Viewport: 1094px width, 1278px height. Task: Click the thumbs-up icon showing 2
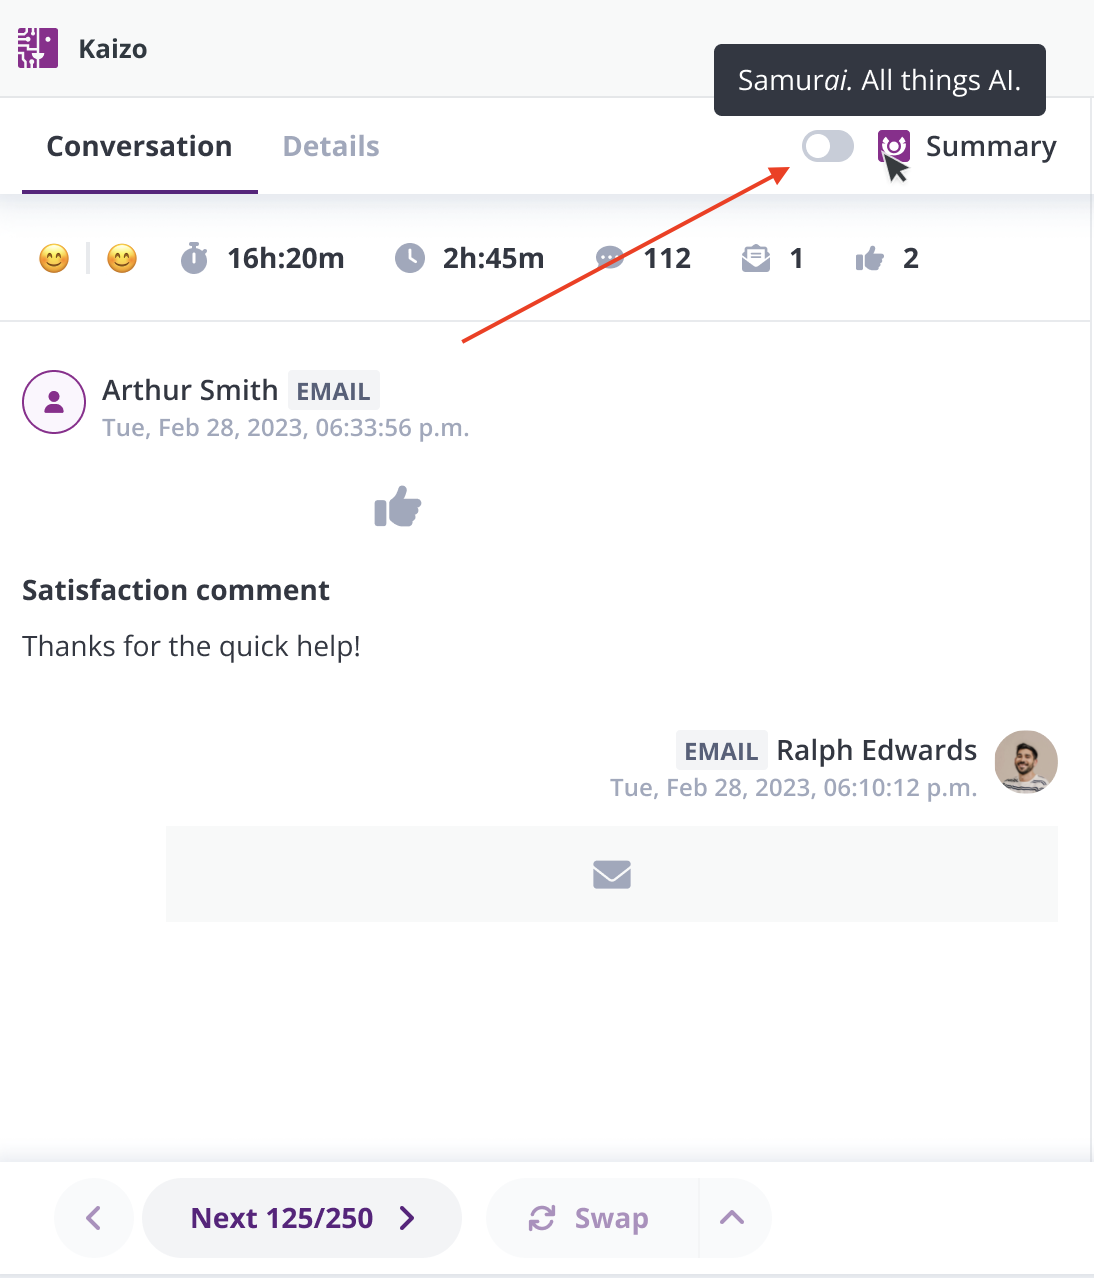pyautogui.click(x=870, y=259)
